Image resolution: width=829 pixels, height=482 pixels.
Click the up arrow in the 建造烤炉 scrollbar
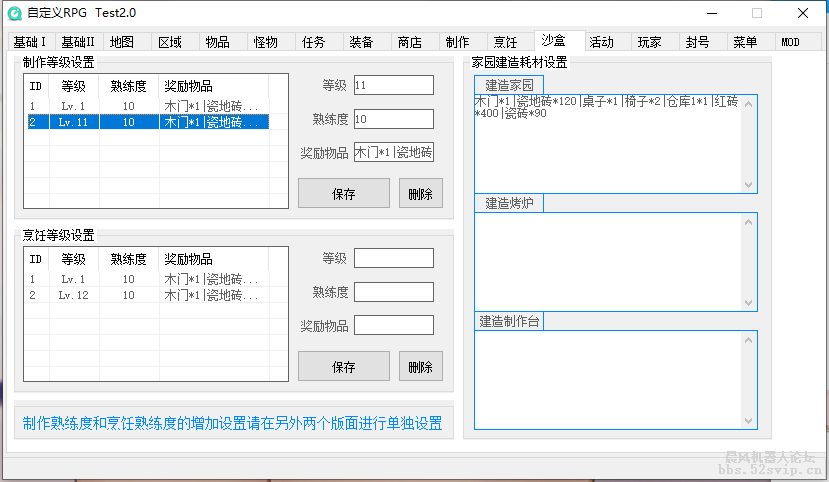click(x=749, y=221)
